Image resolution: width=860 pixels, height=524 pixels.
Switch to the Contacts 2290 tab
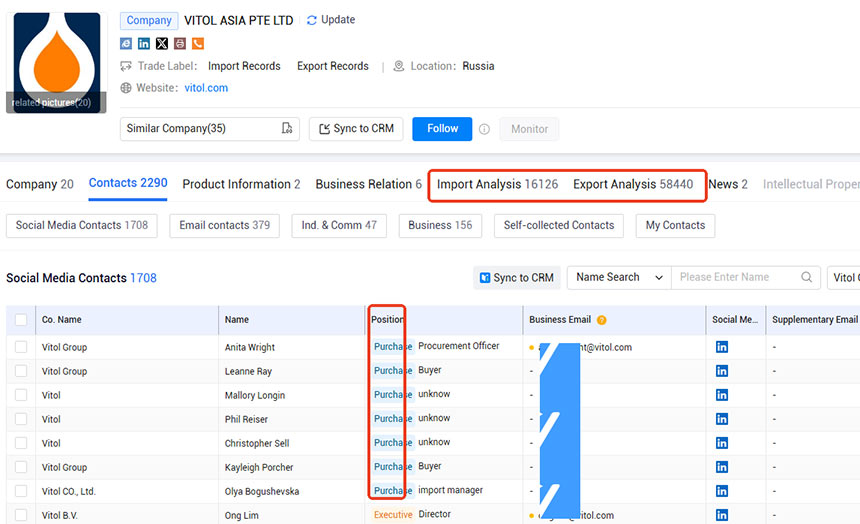[x=128, y=183]
